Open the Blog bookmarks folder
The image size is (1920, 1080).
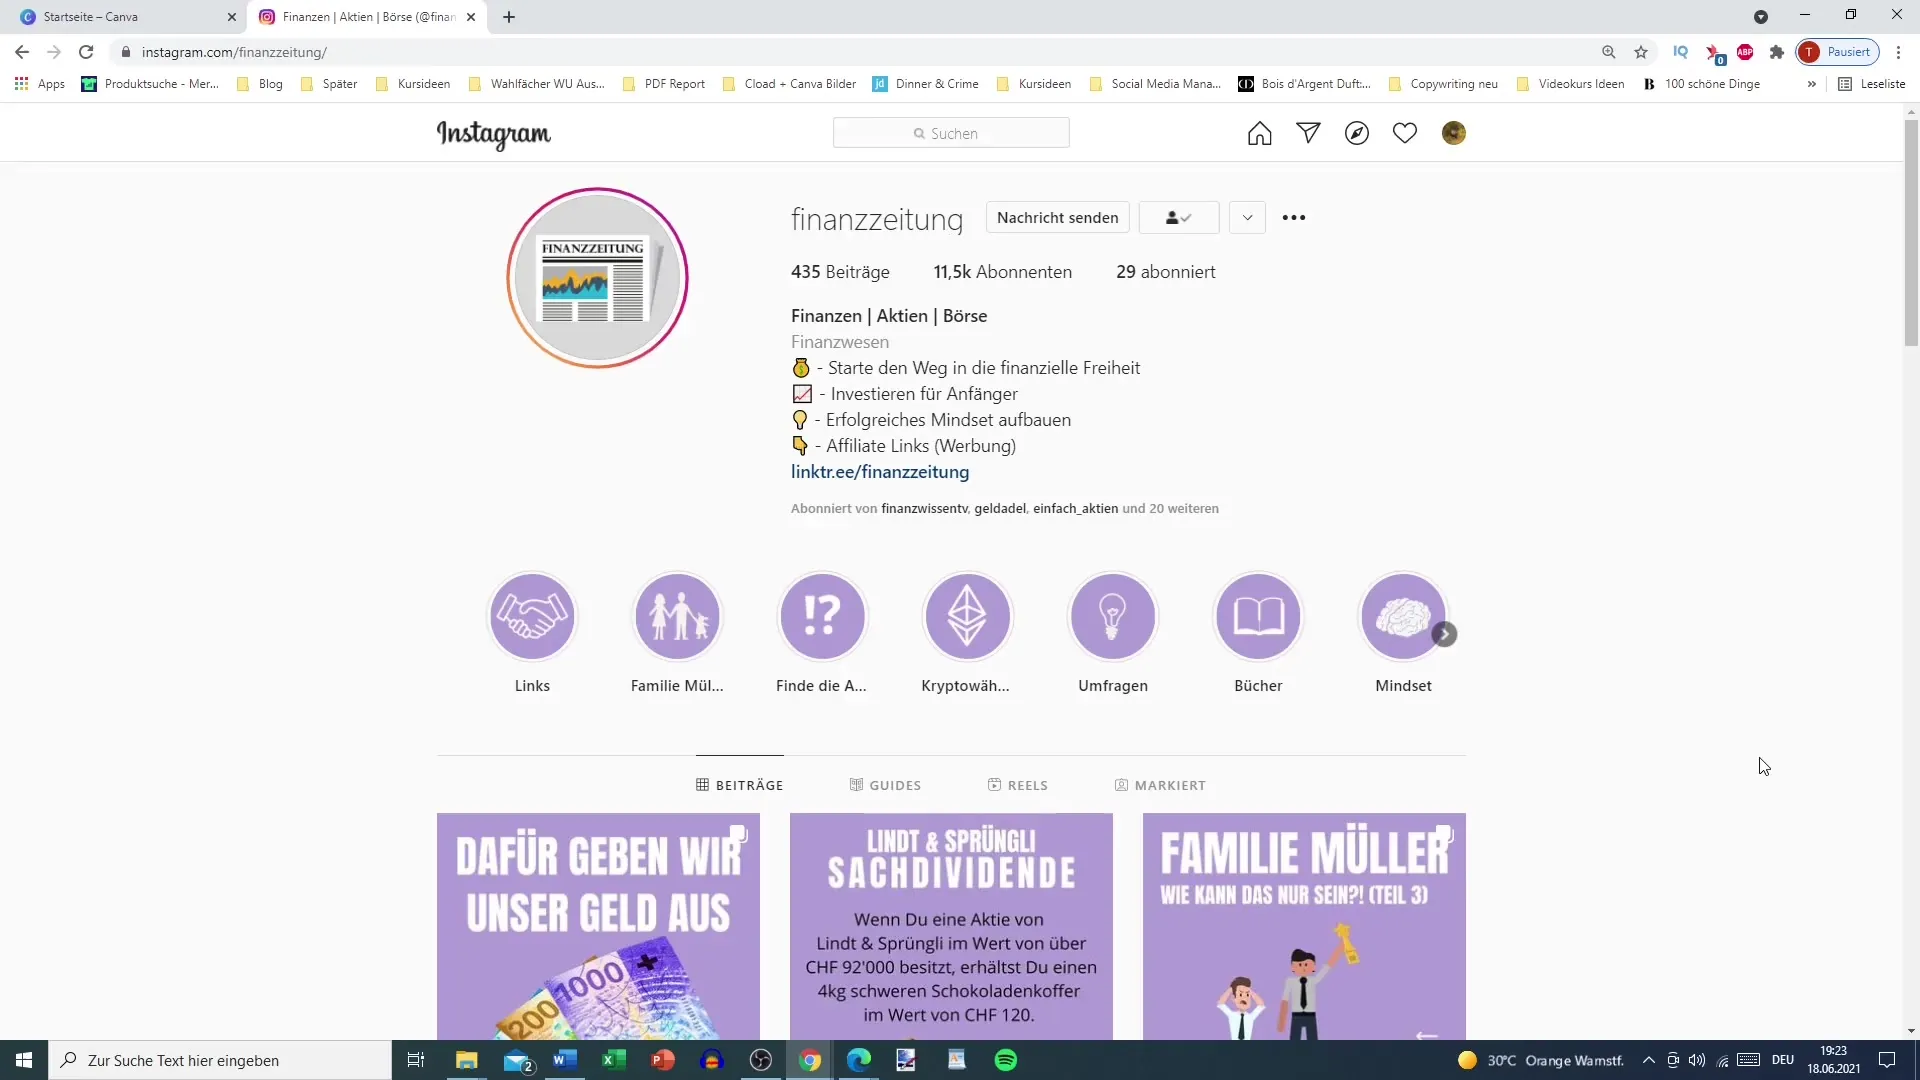coord(260,84)
